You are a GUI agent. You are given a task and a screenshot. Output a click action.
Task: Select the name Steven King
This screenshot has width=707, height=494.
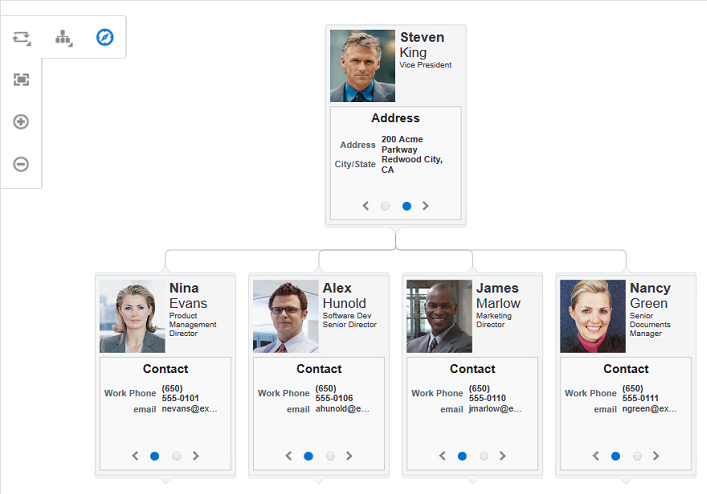pyautogui.click(x=422, y=45)
